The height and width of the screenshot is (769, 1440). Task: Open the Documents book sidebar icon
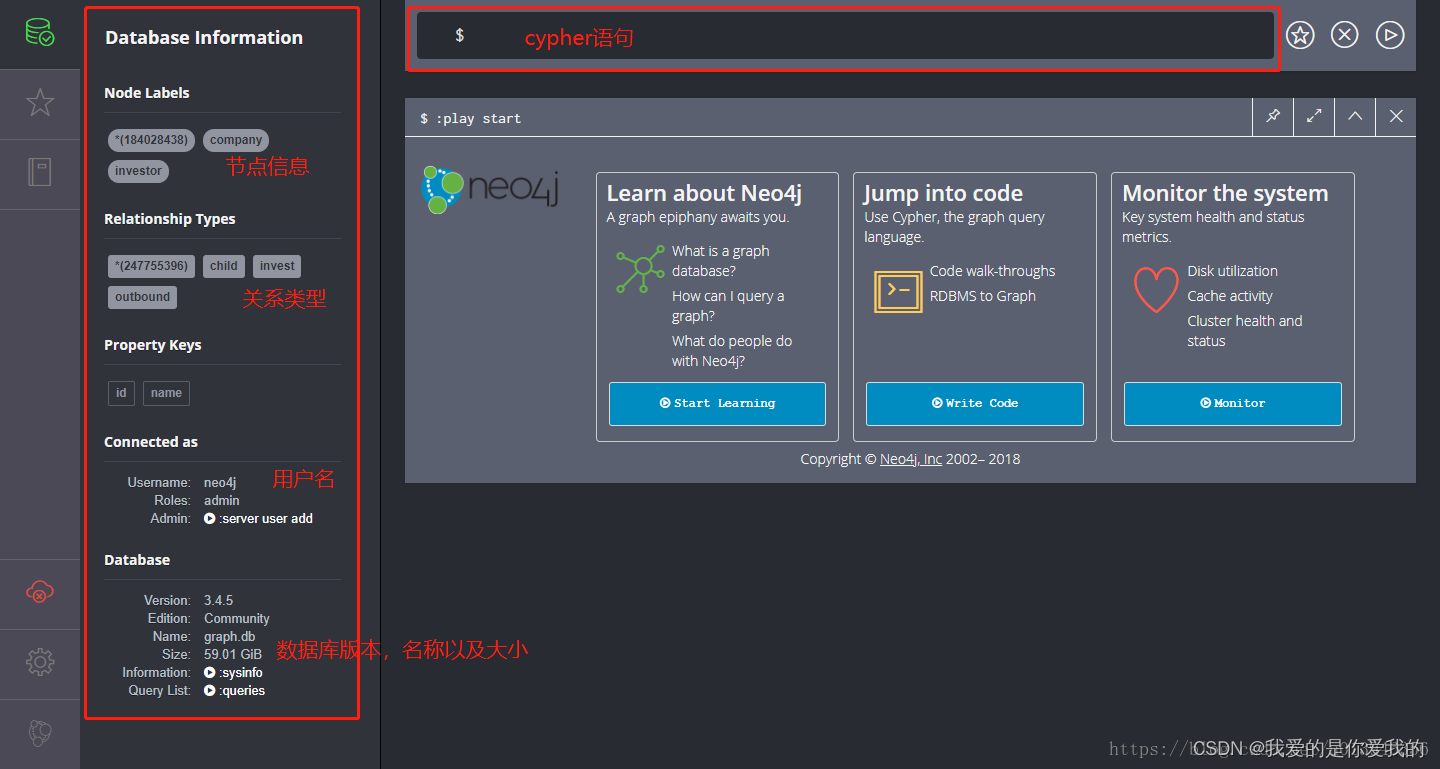coord(40,171)
